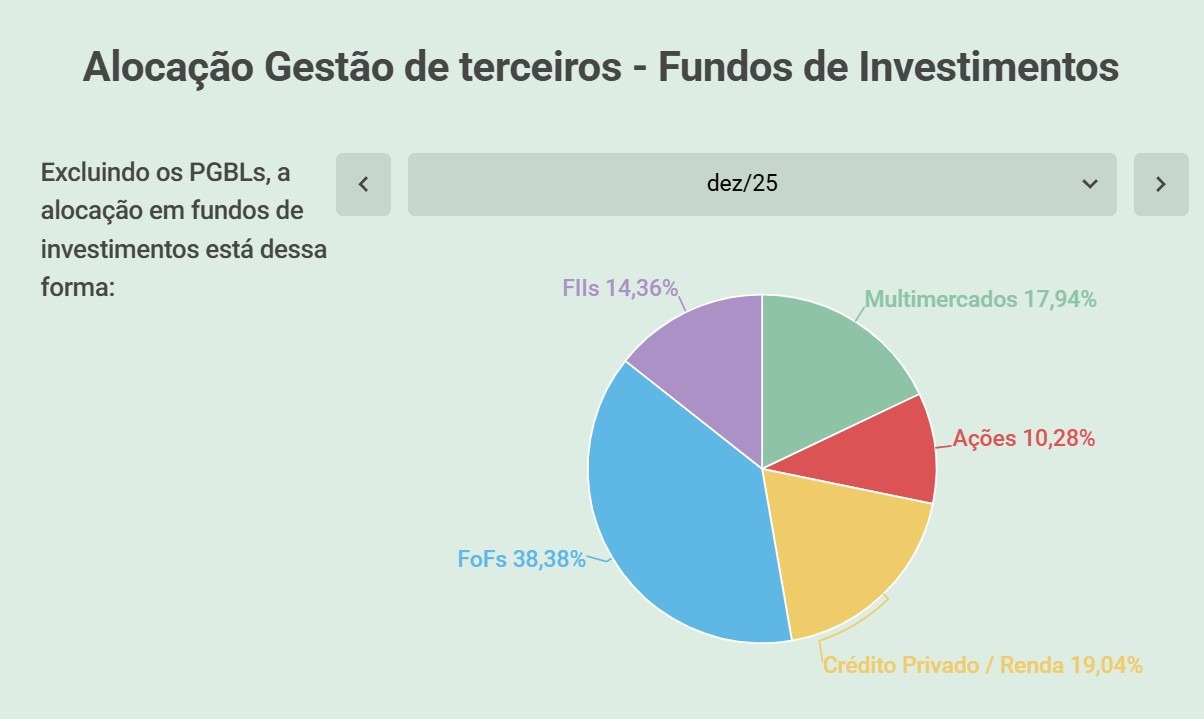
Task: Click the chart title Alocação Gestão de terceiros
Action: 602,68
